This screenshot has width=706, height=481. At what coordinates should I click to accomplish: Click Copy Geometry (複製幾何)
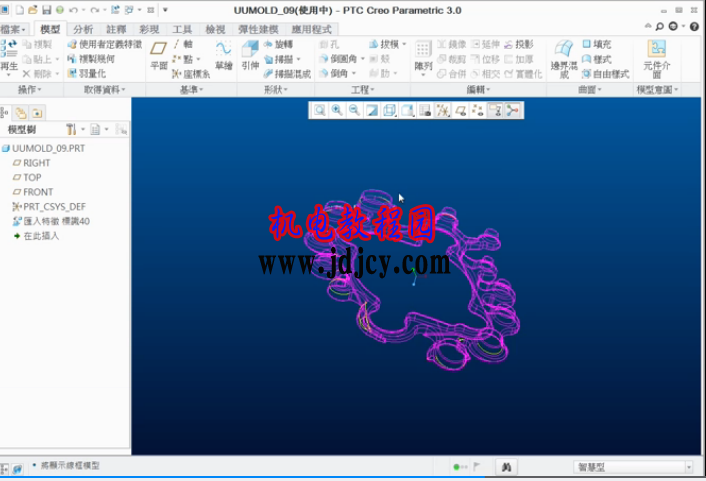pyautogui.click(x=91, y=59)
